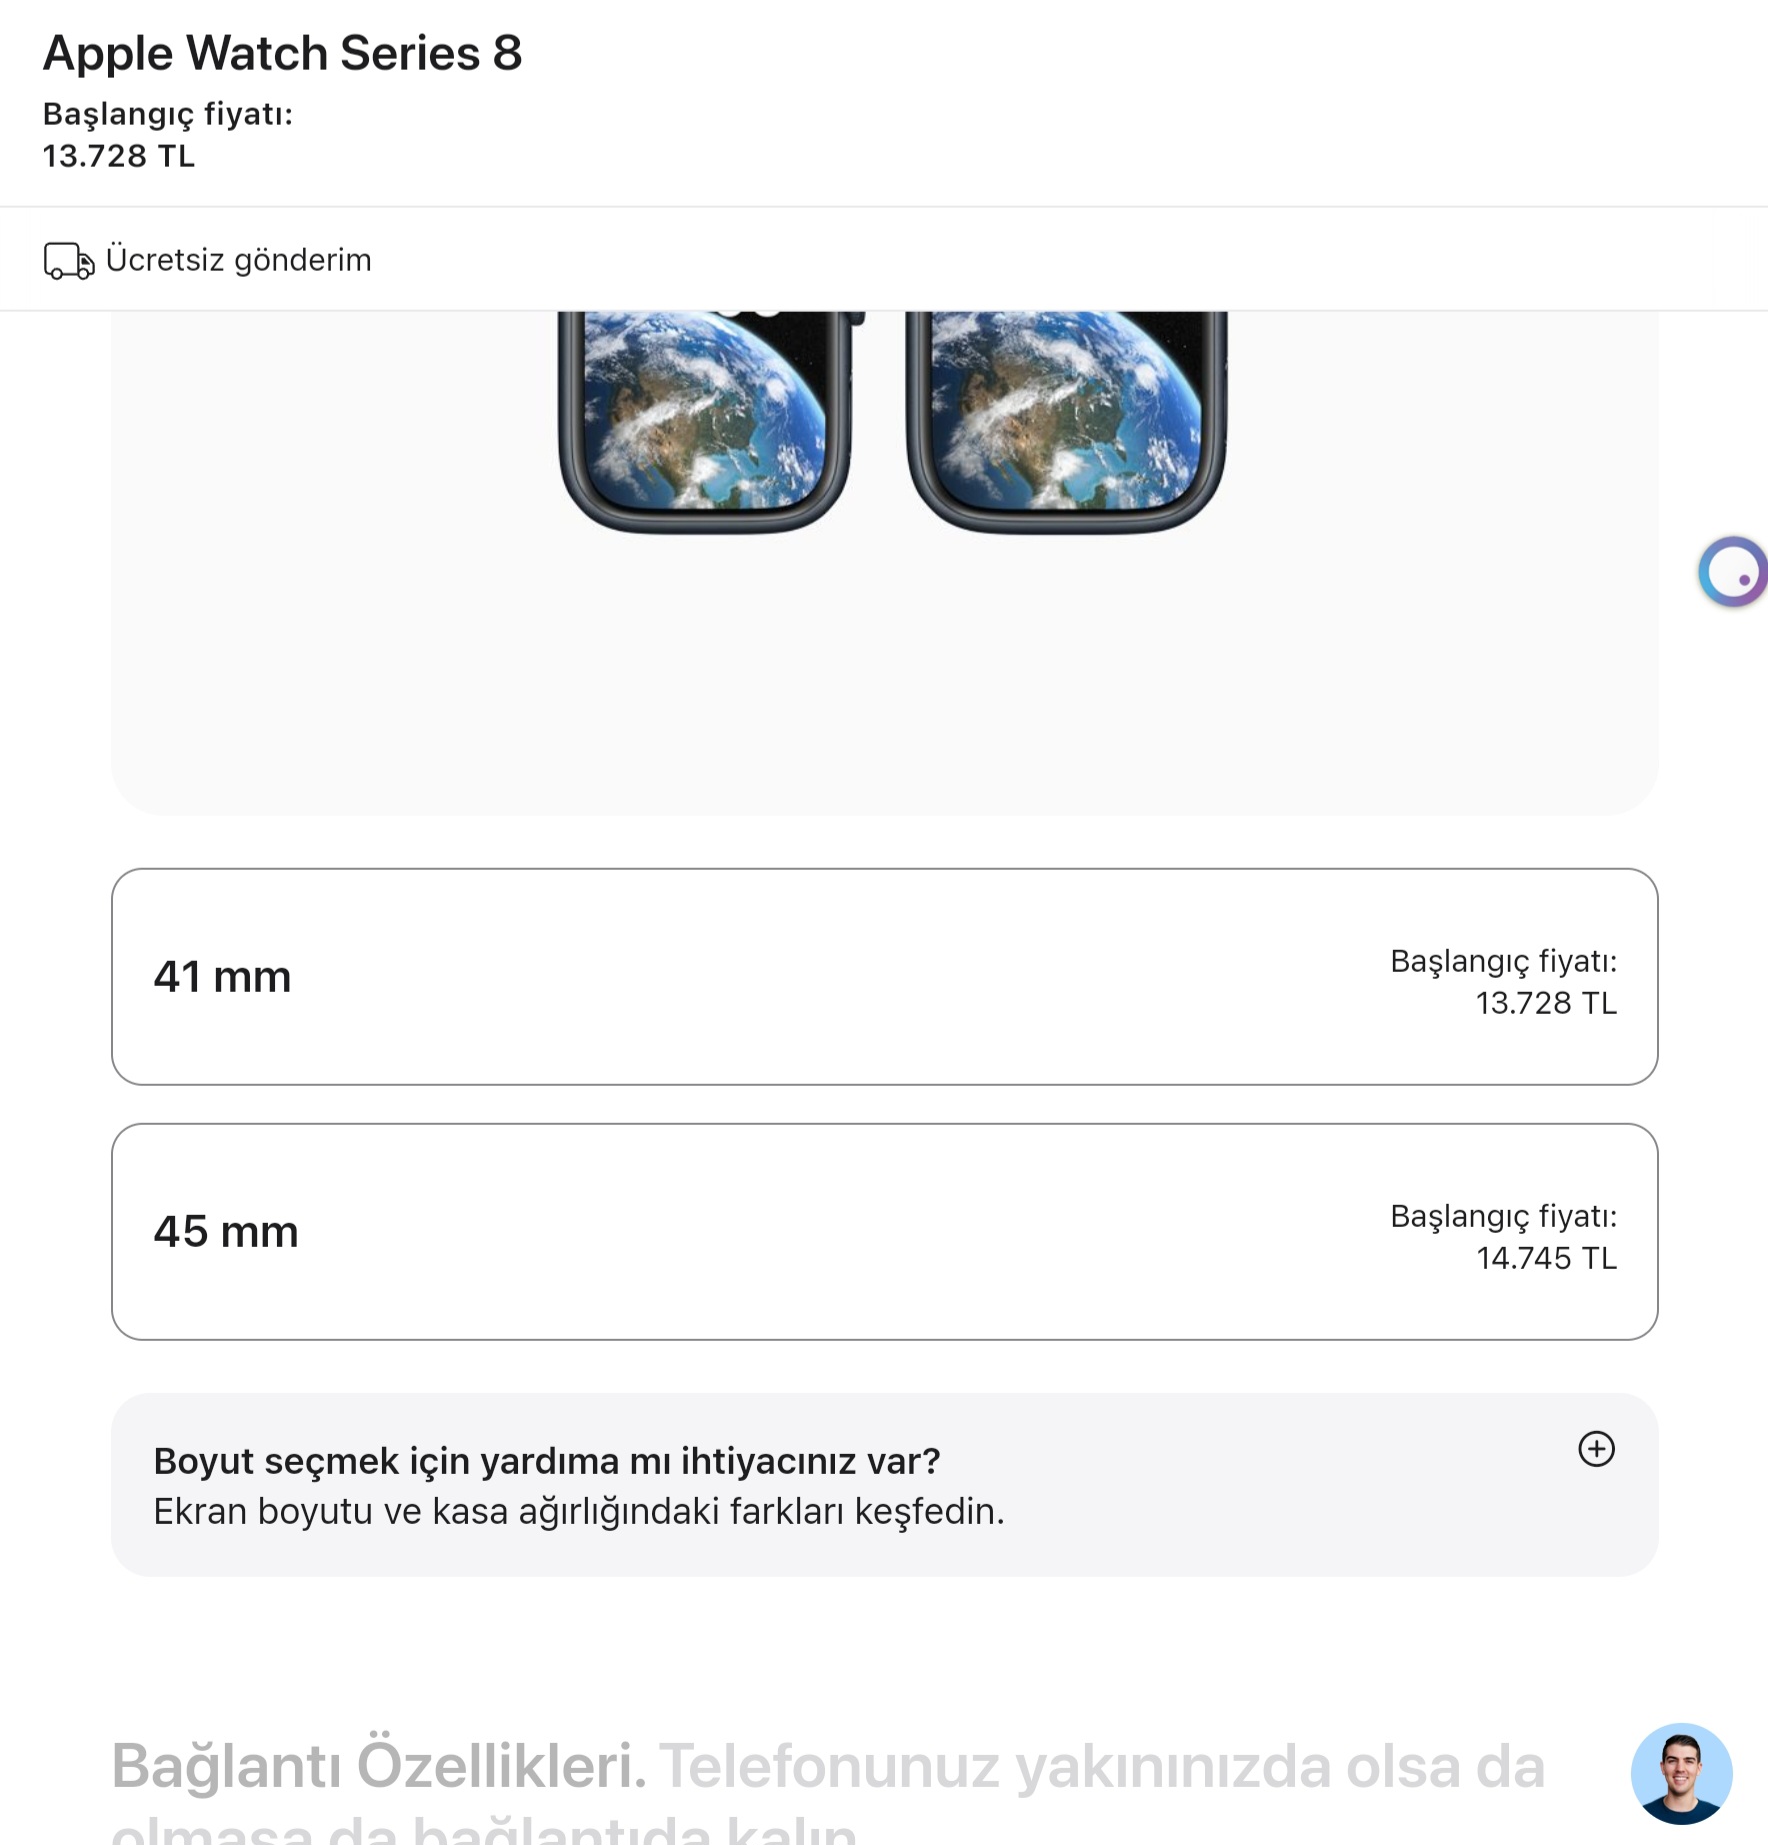Click the free shipping truck icon
The height and width of the screenshot is (1845, 1768).
[x=68, y=261]
